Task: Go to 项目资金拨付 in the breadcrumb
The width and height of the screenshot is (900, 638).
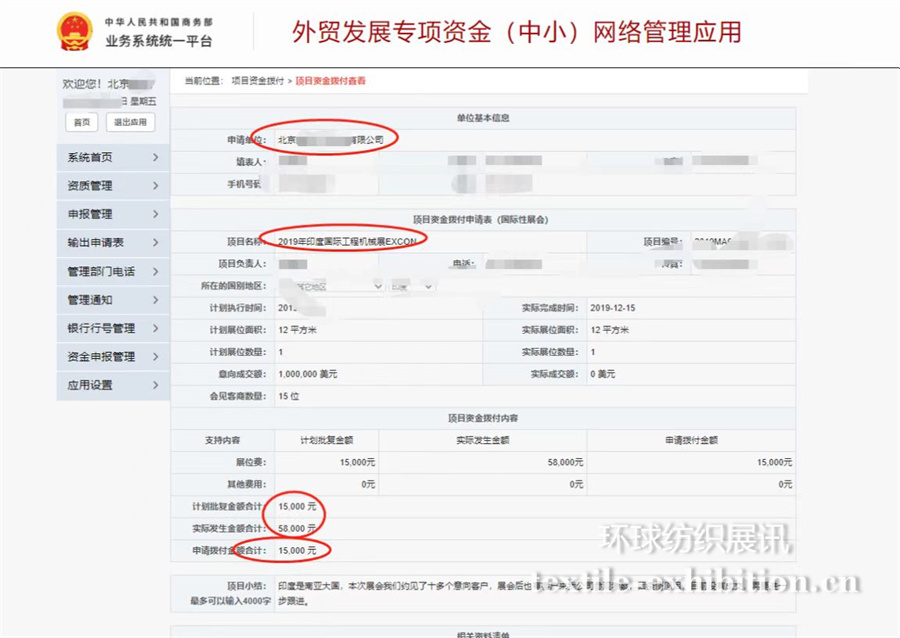Action: point(257,80)
